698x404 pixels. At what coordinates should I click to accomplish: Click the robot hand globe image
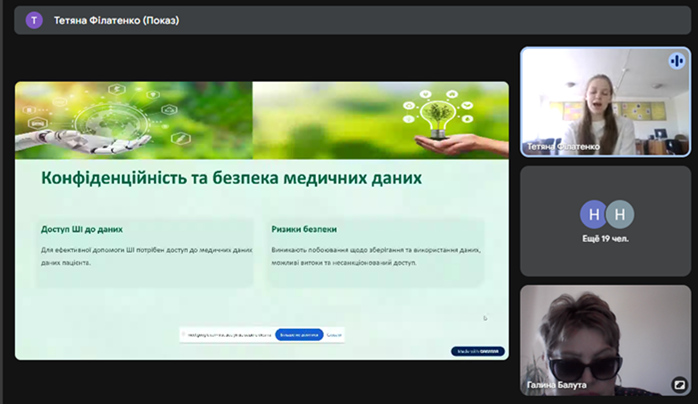100,119
